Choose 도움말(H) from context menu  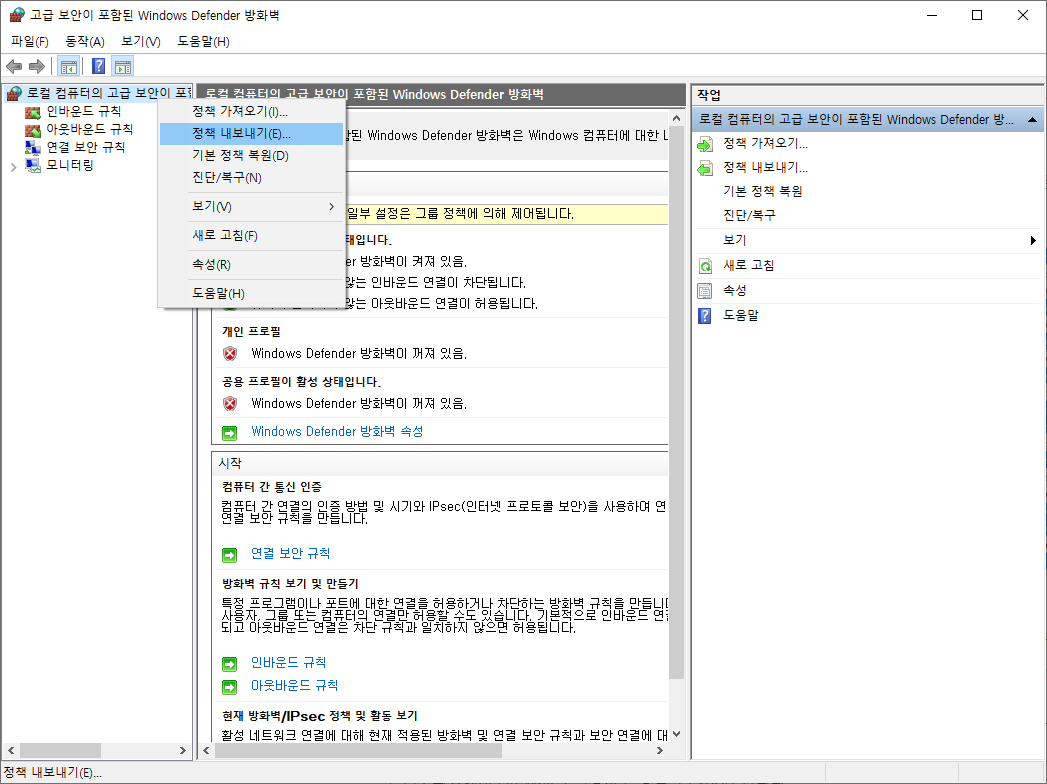(x=252, y=293)
